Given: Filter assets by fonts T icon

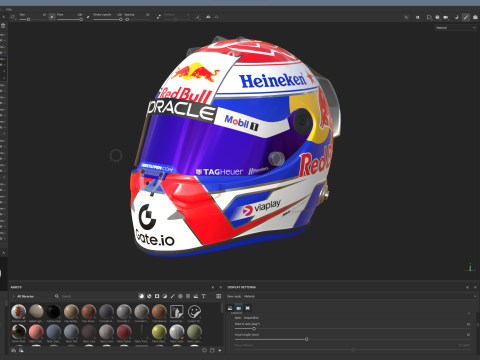Looking at the screenshot, I should tap(203, 296).
